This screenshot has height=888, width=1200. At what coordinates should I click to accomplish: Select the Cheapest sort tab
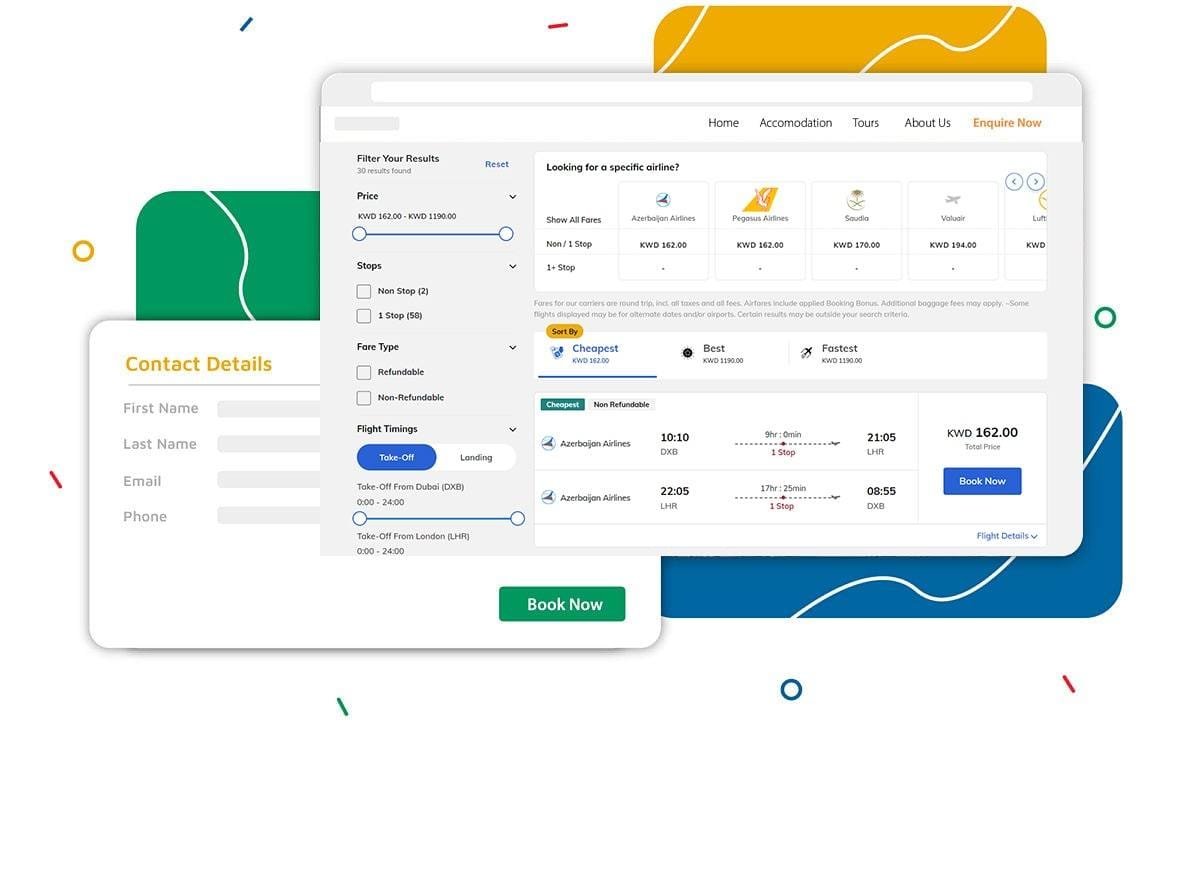[x=597, y=354]
